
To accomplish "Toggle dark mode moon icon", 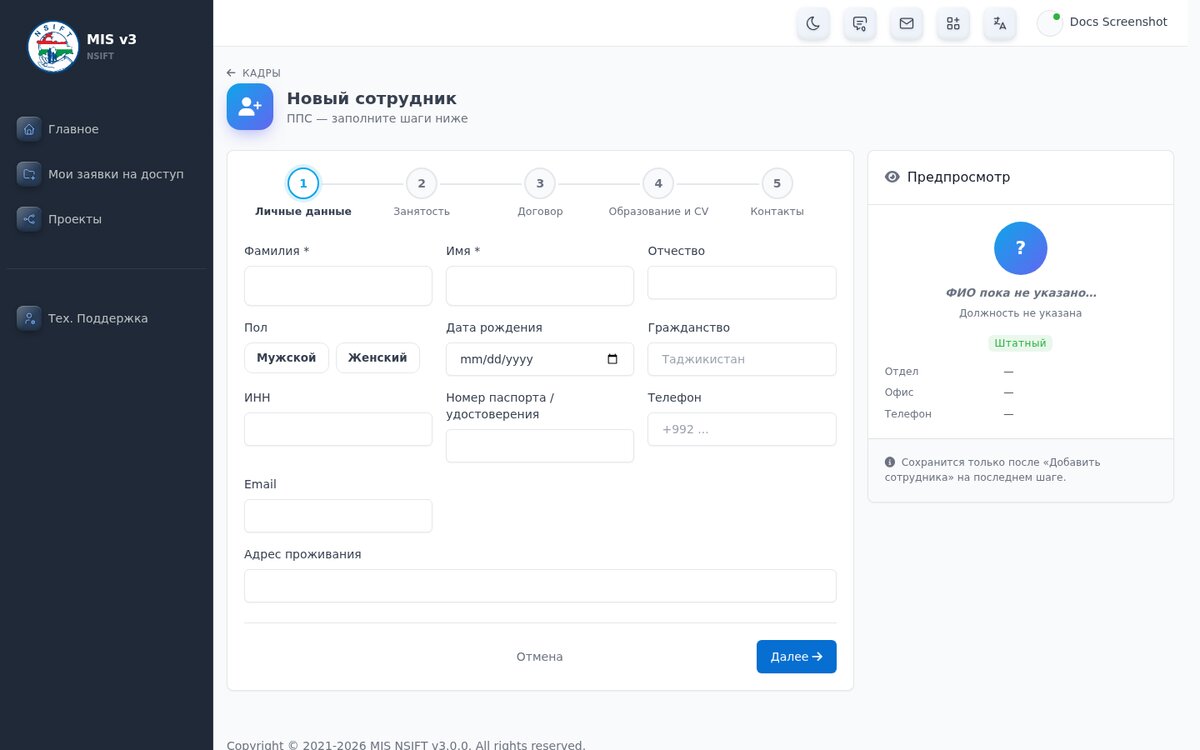I will (813, 23).
